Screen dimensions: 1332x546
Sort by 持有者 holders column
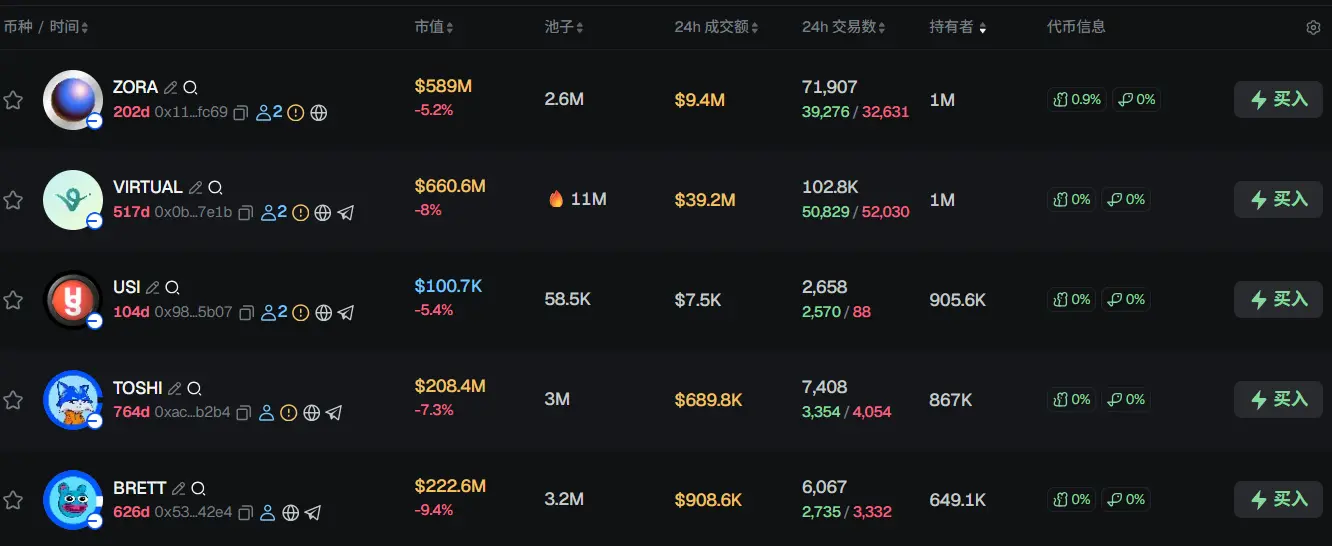(957, 28)
